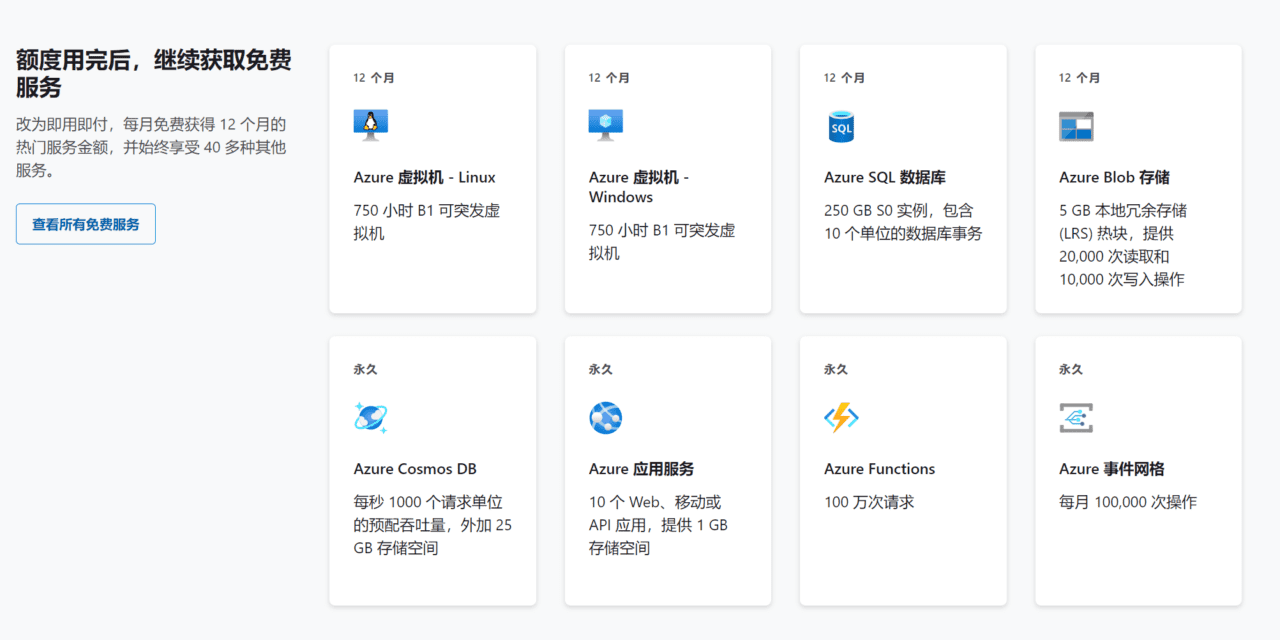The height and width of the screenshot is (640, 1280).
Task: Open the Azure Blob 存储 icon
Action: tap(1076, 126)
